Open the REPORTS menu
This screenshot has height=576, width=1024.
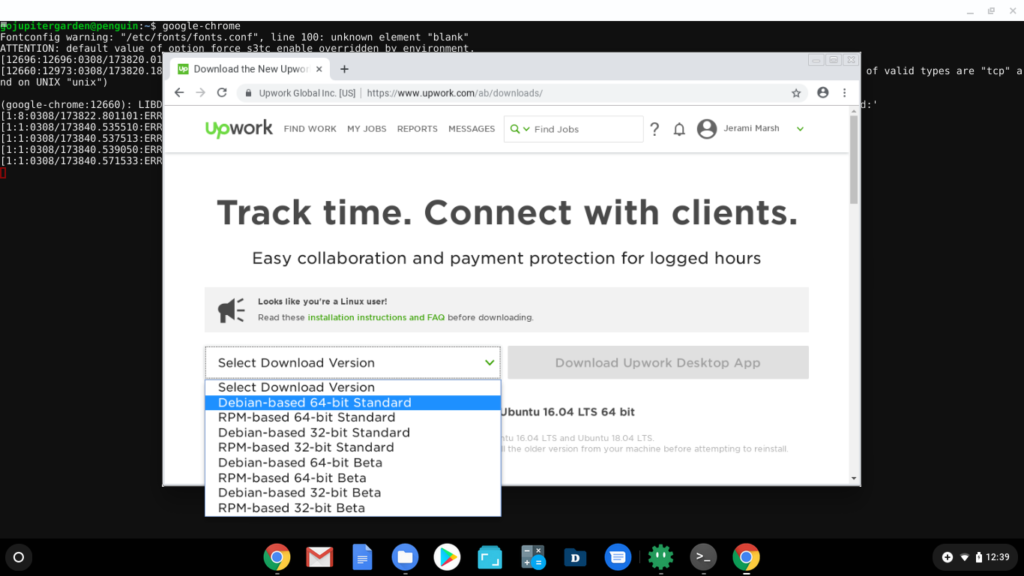(x=417, y=129)
